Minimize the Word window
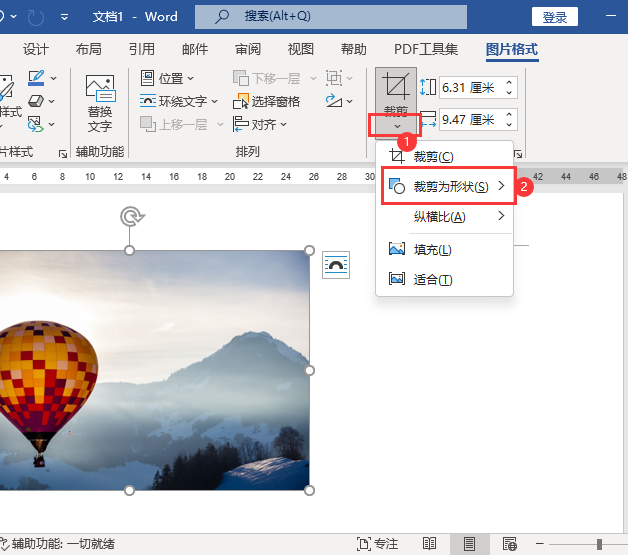 pyautogui.click(x=611, y=16)
